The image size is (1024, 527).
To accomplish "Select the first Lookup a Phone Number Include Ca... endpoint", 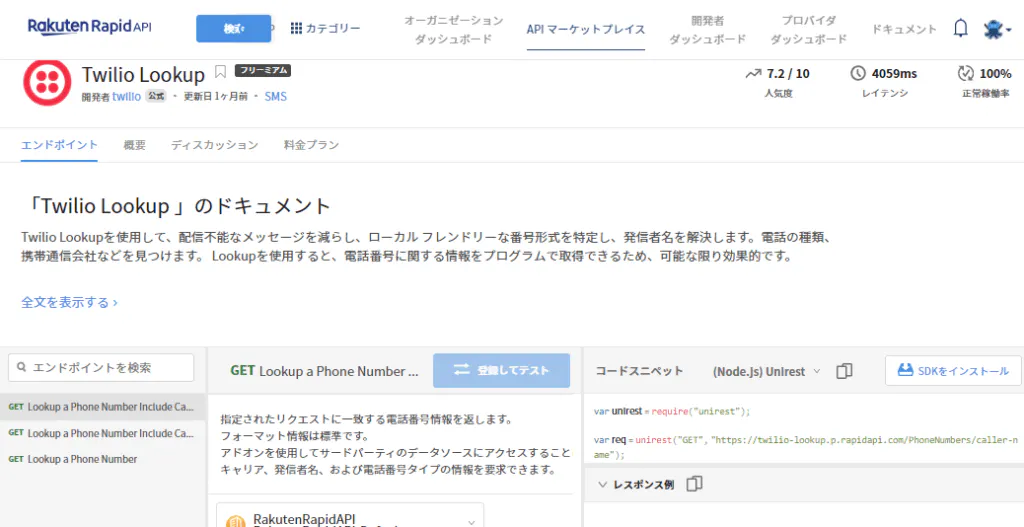I will [x=103, y=407].
